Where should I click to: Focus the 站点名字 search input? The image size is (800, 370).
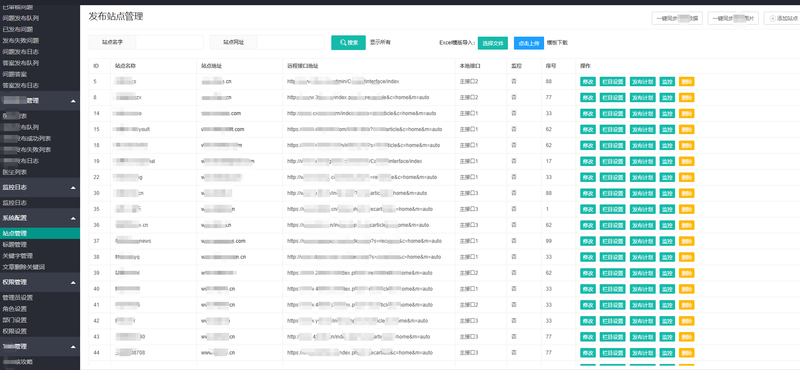(169, 42)
